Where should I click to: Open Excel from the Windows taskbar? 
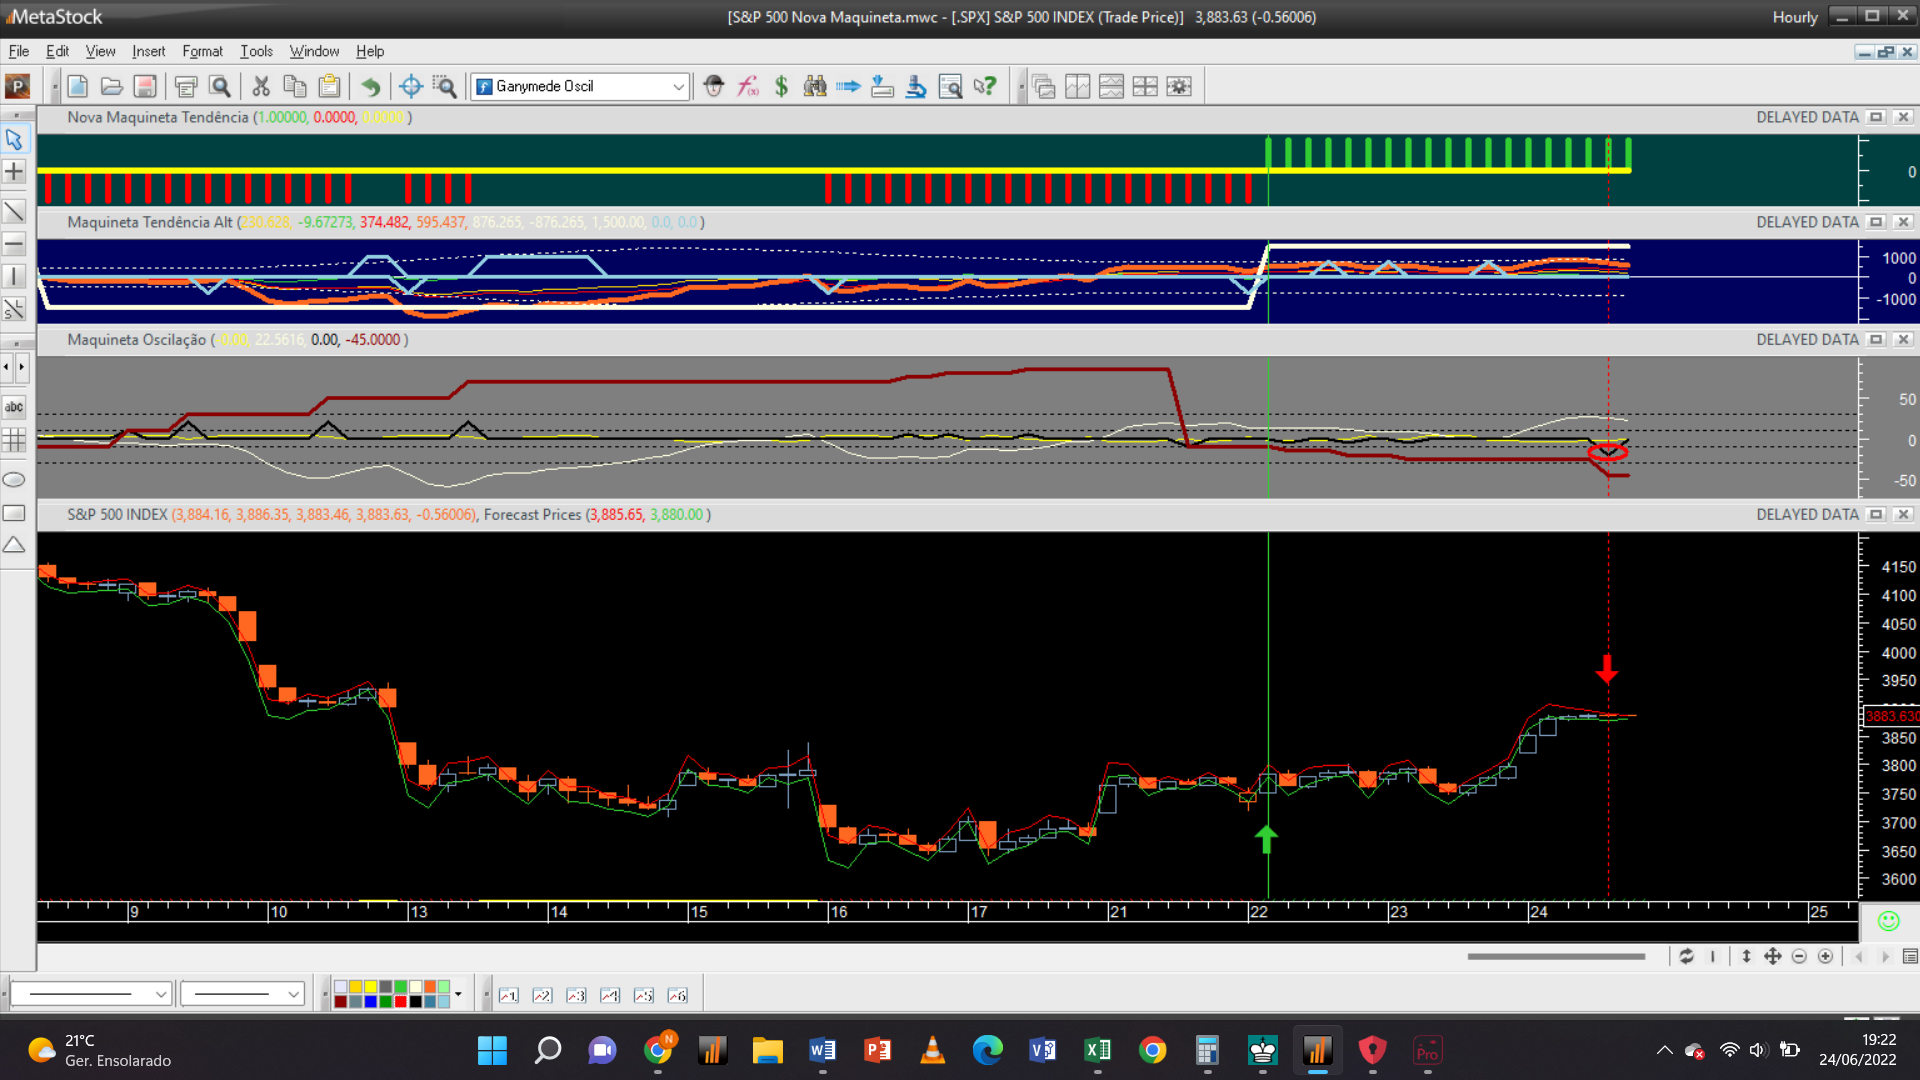point(1097,1050)
